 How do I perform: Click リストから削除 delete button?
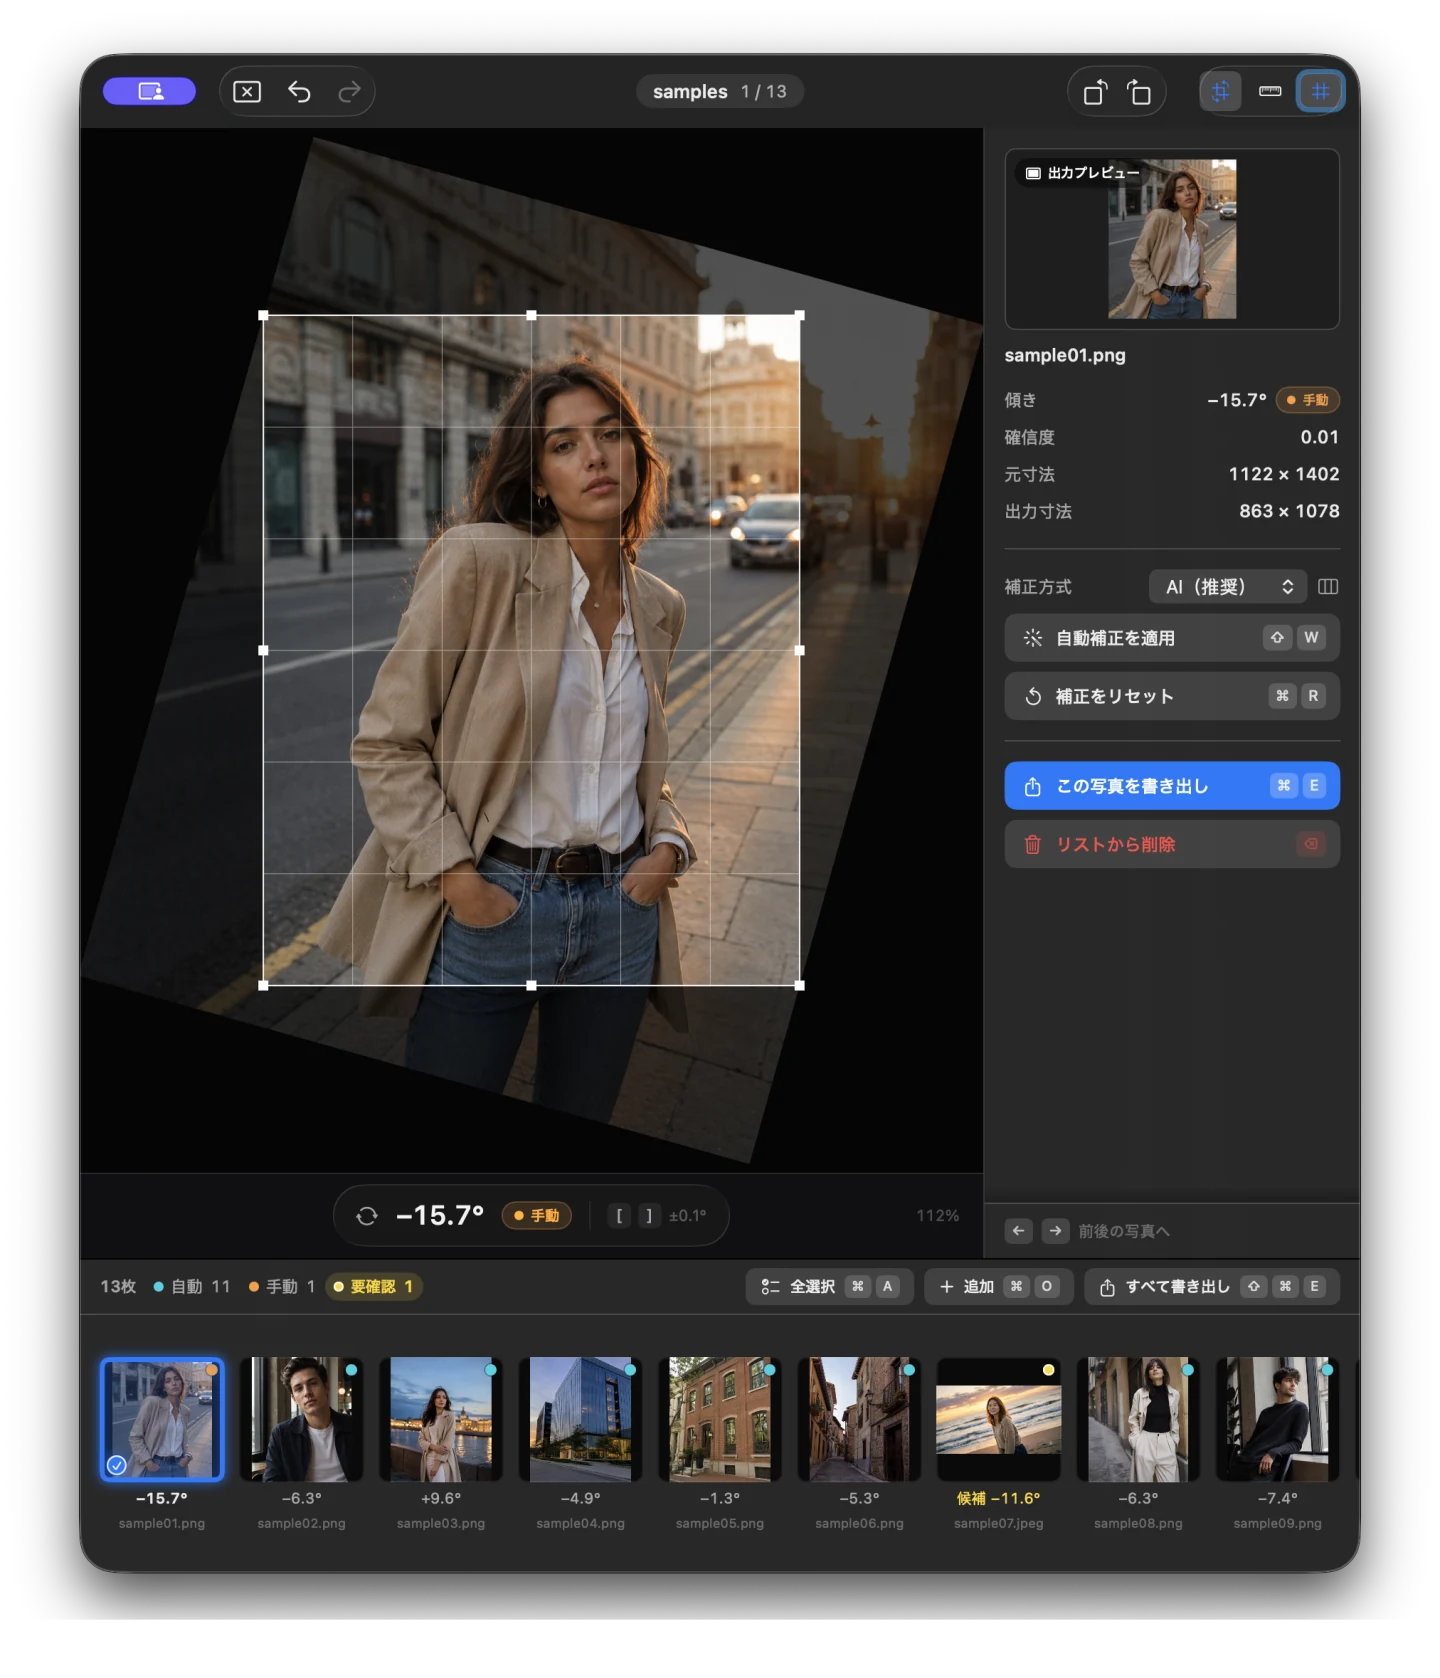coord(1172,844)
